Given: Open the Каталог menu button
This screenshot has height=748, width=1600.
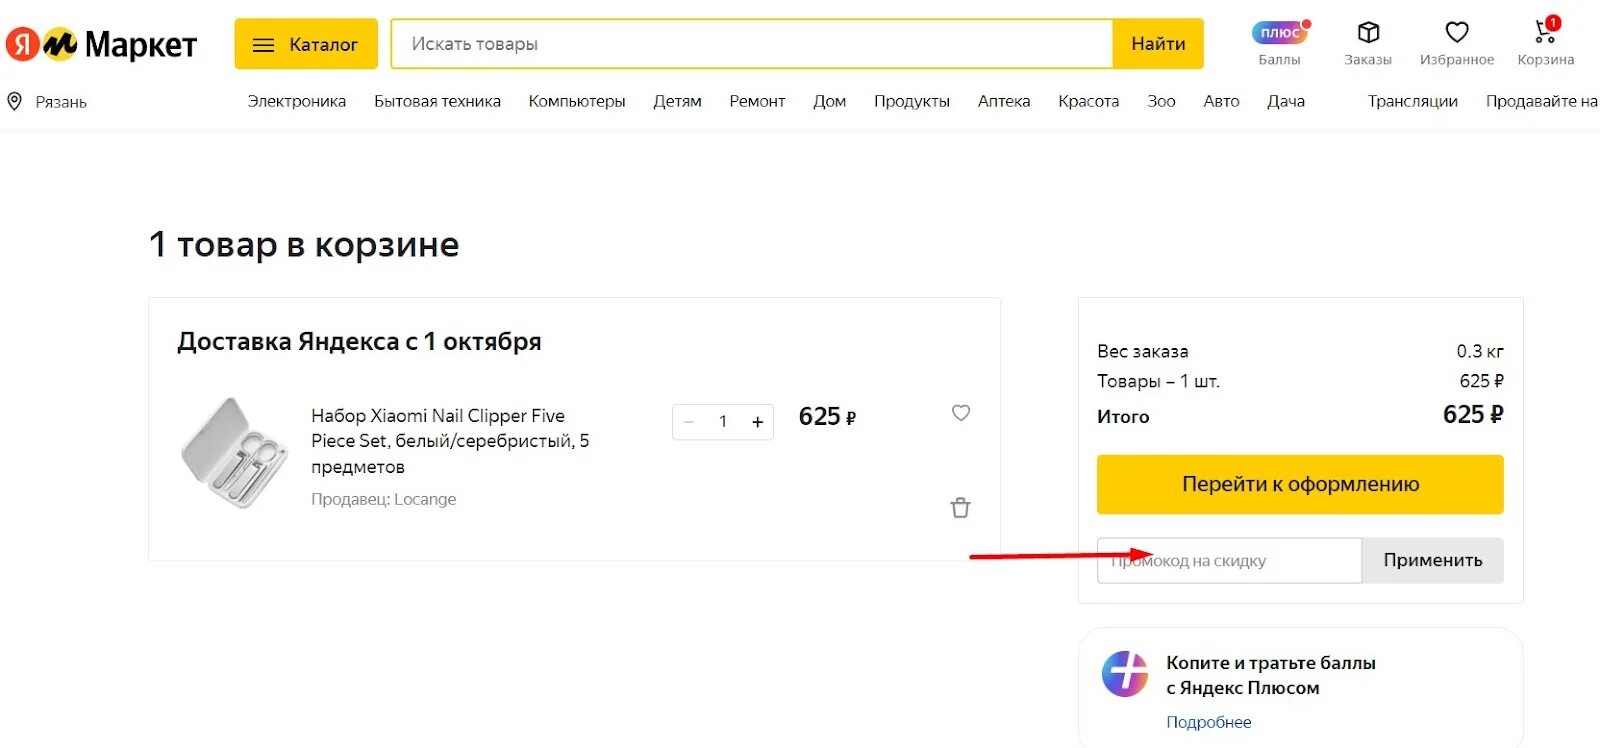Looking at the screenshot, I should point(306,44).
